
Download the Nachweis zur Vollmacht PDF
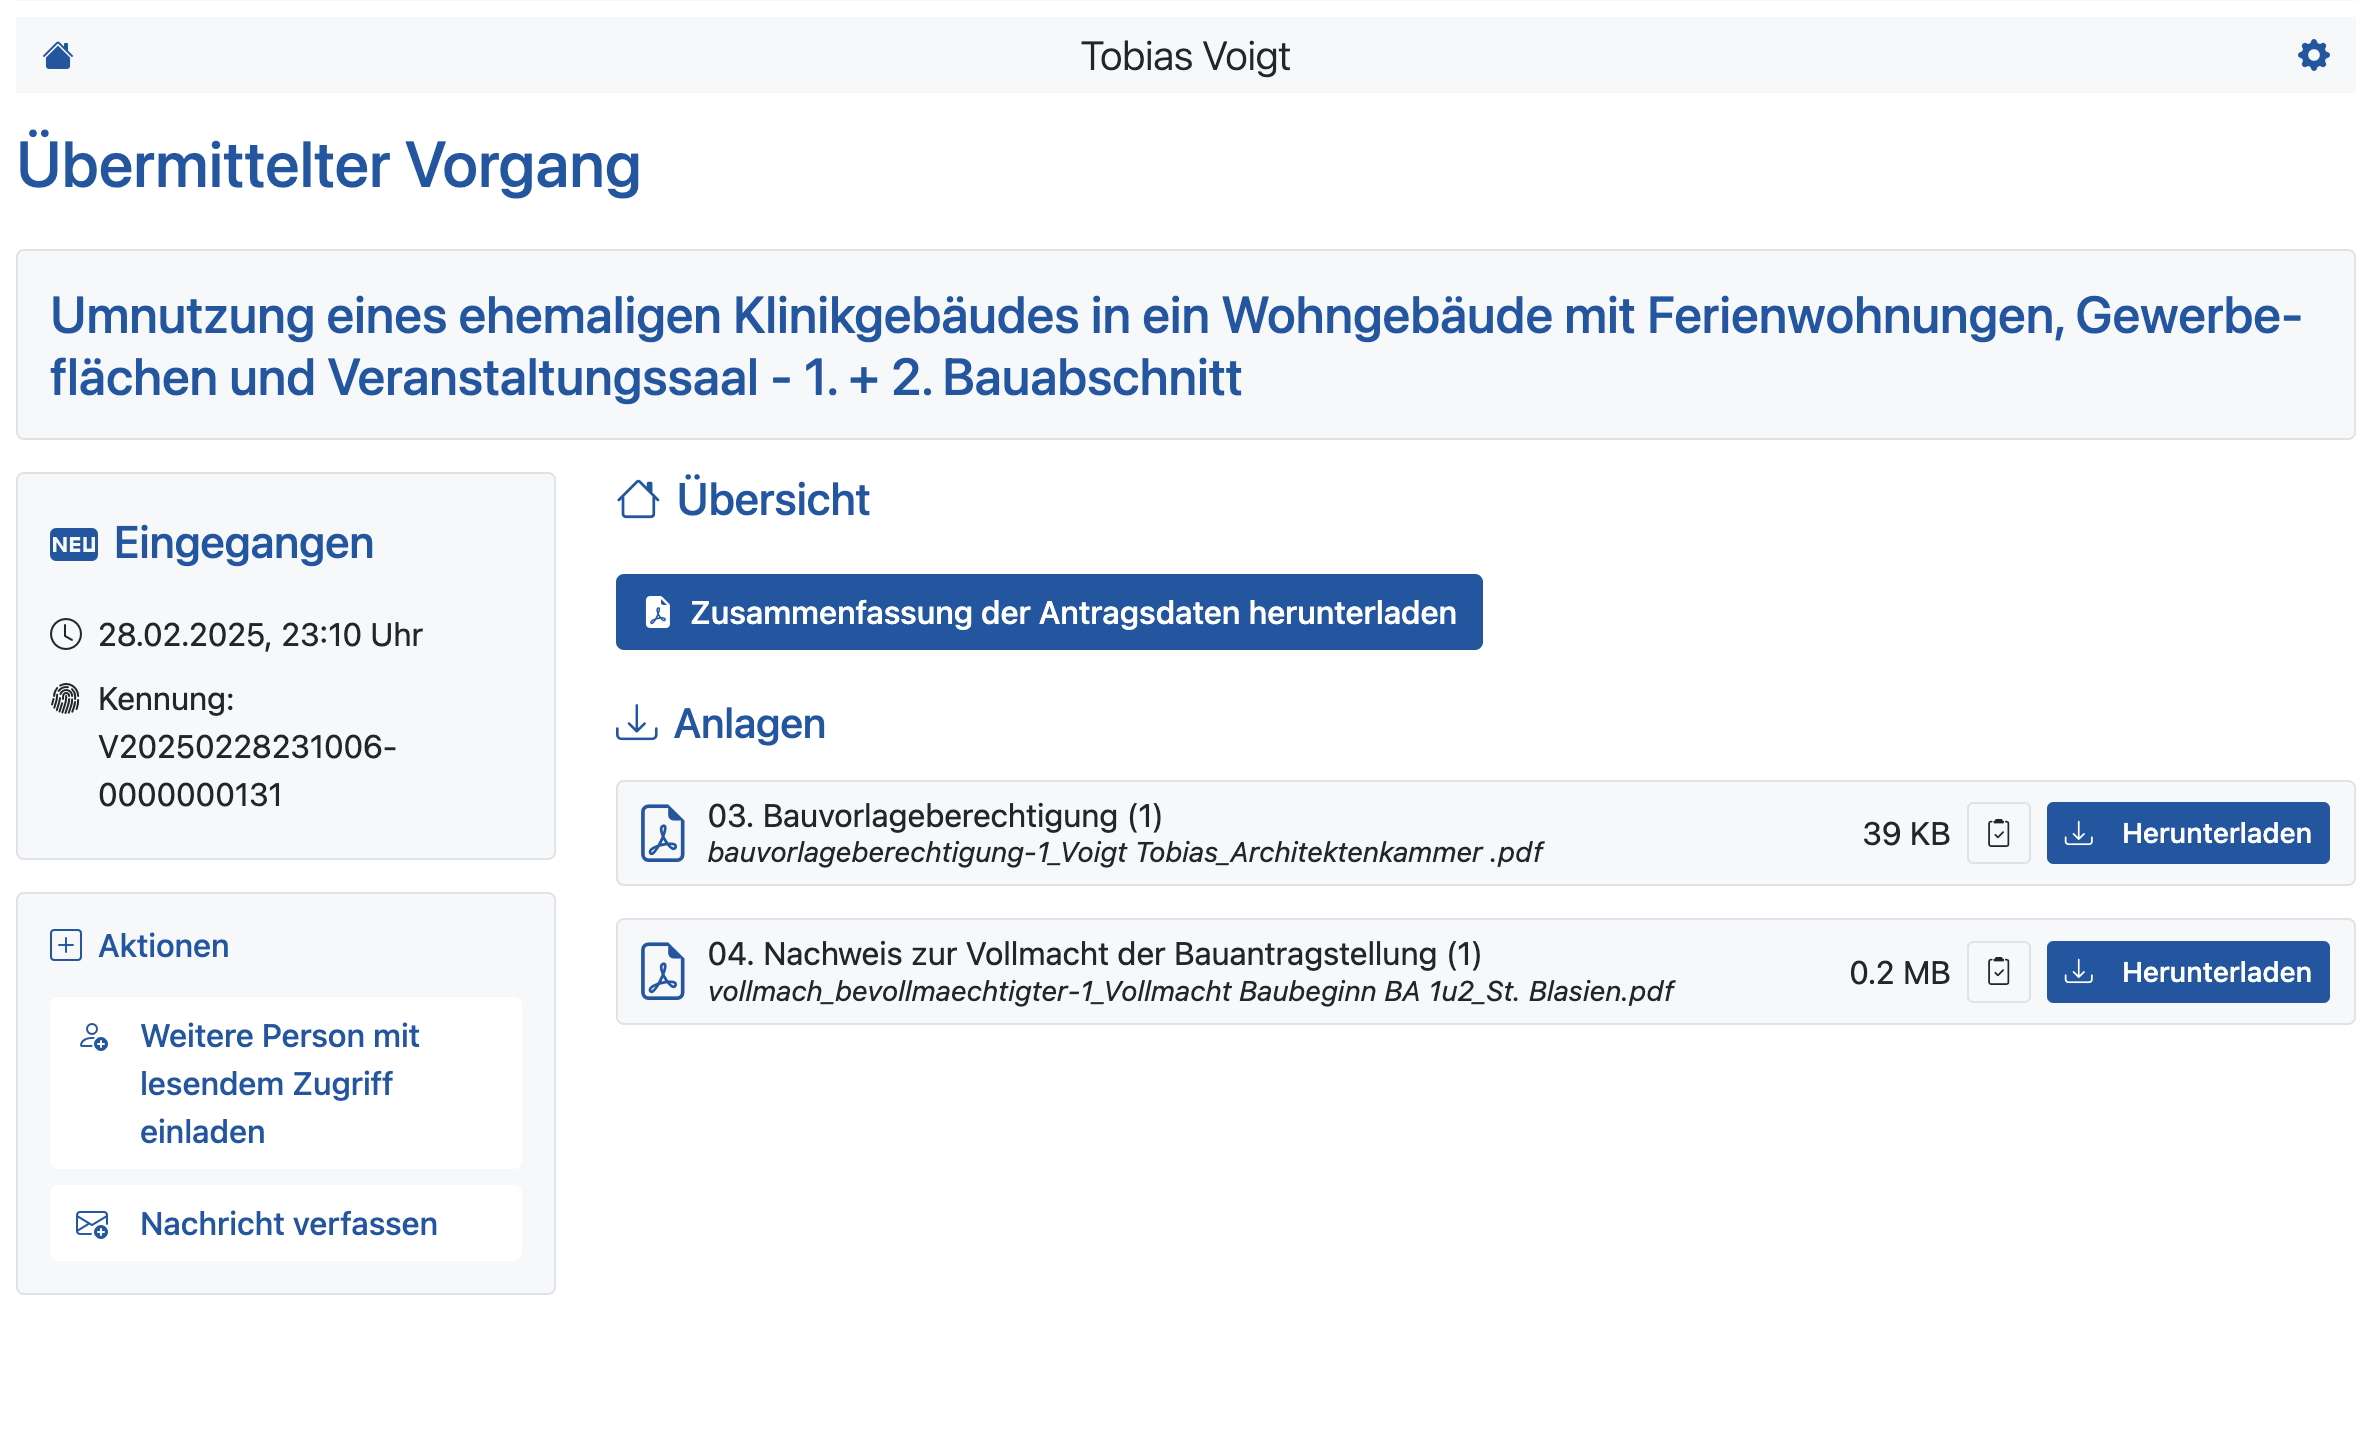click(2188, 972)
